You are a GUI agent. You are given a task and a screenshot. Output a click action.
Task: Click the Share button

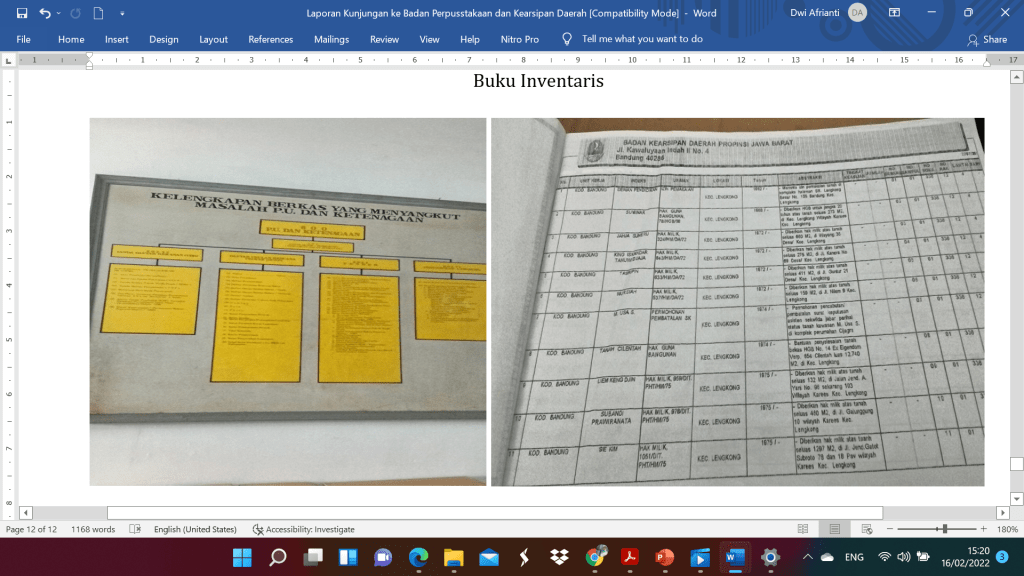coord(986,39)
